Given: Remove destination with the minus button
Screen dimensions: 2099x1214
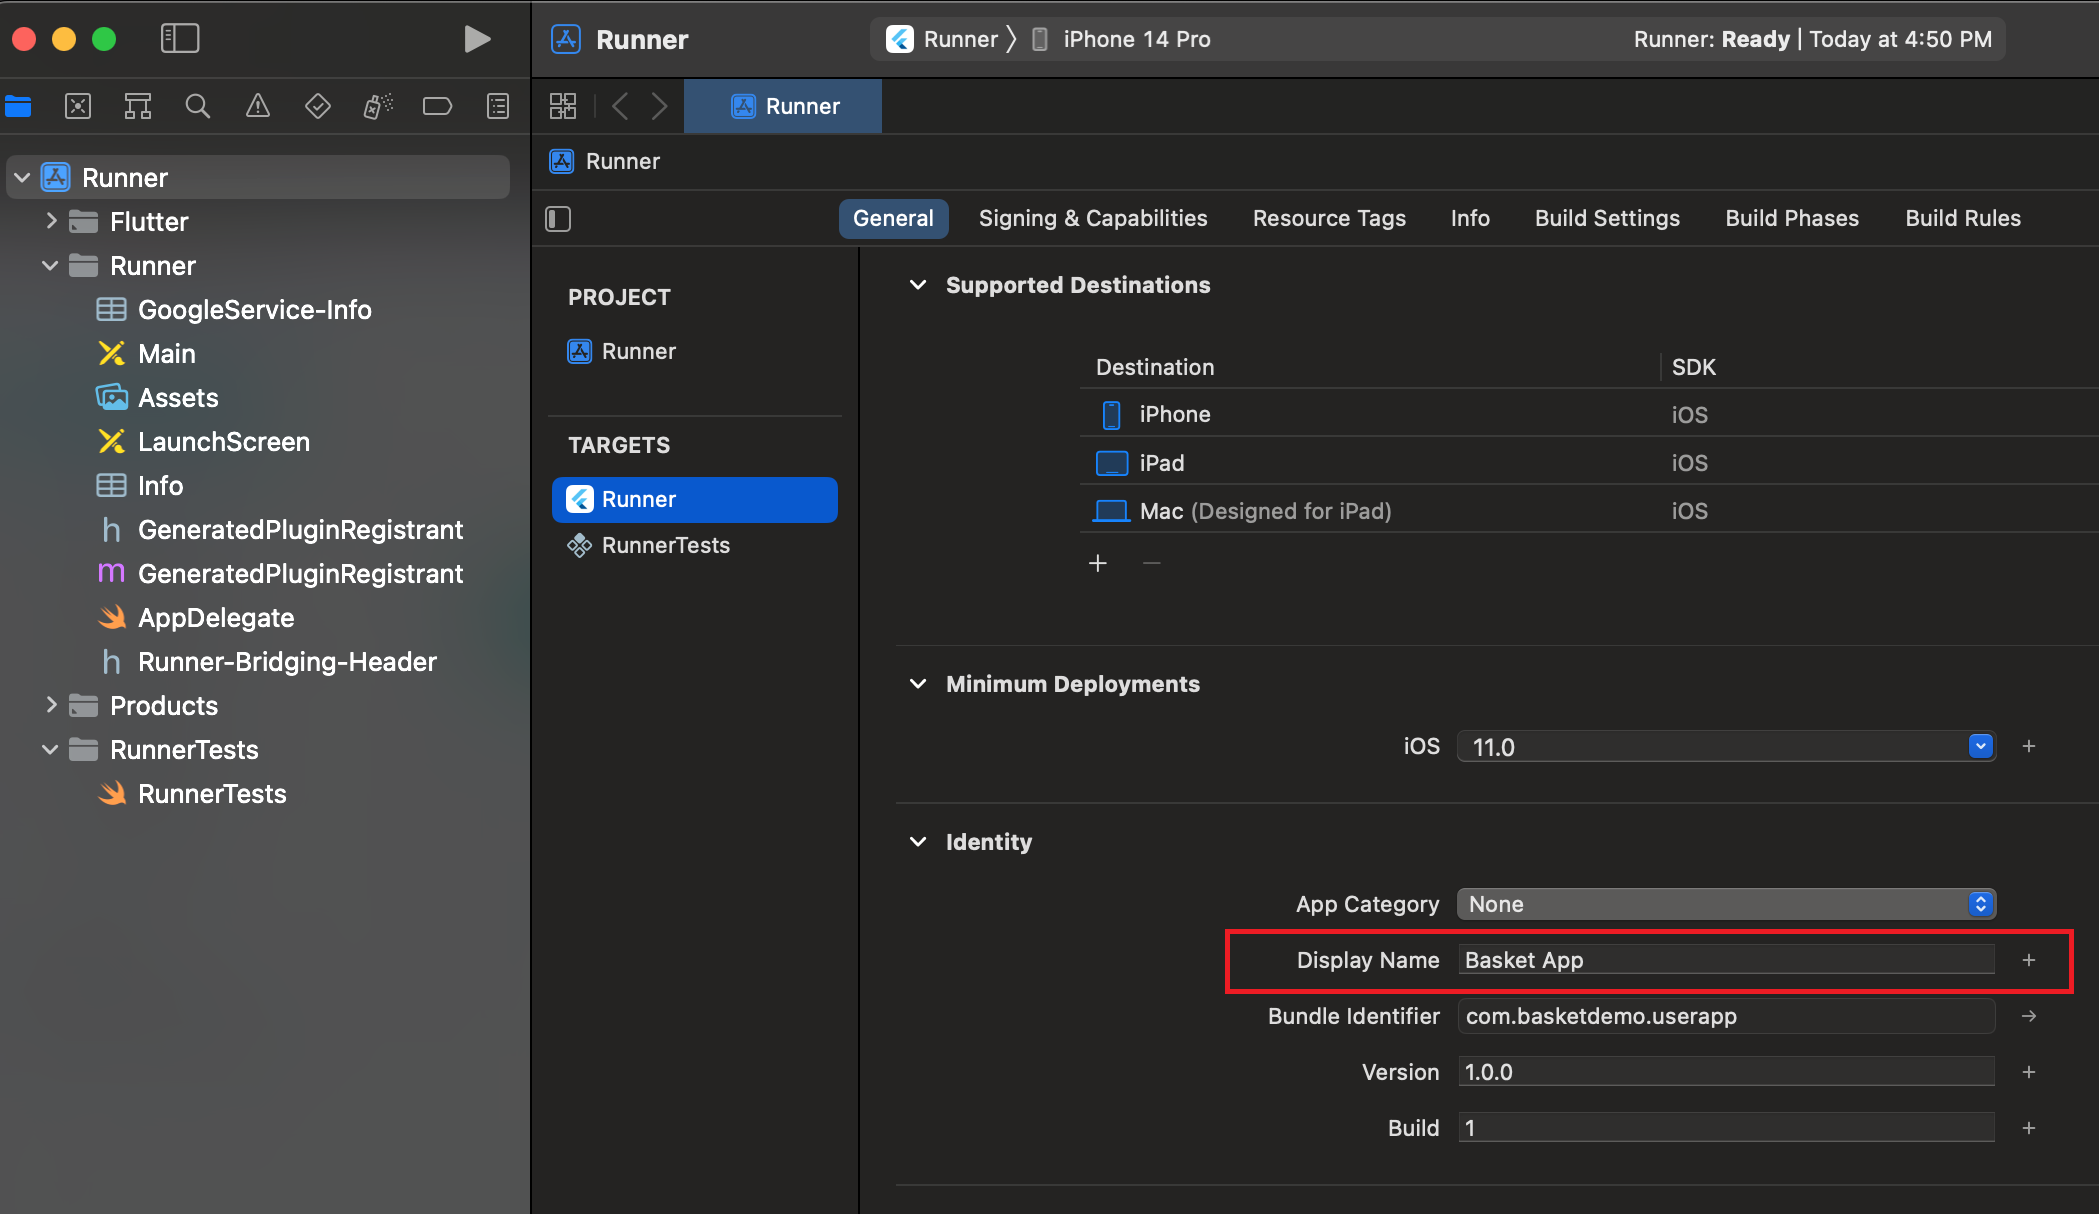Looking at the screenshot, I should tap(1152, 563).
